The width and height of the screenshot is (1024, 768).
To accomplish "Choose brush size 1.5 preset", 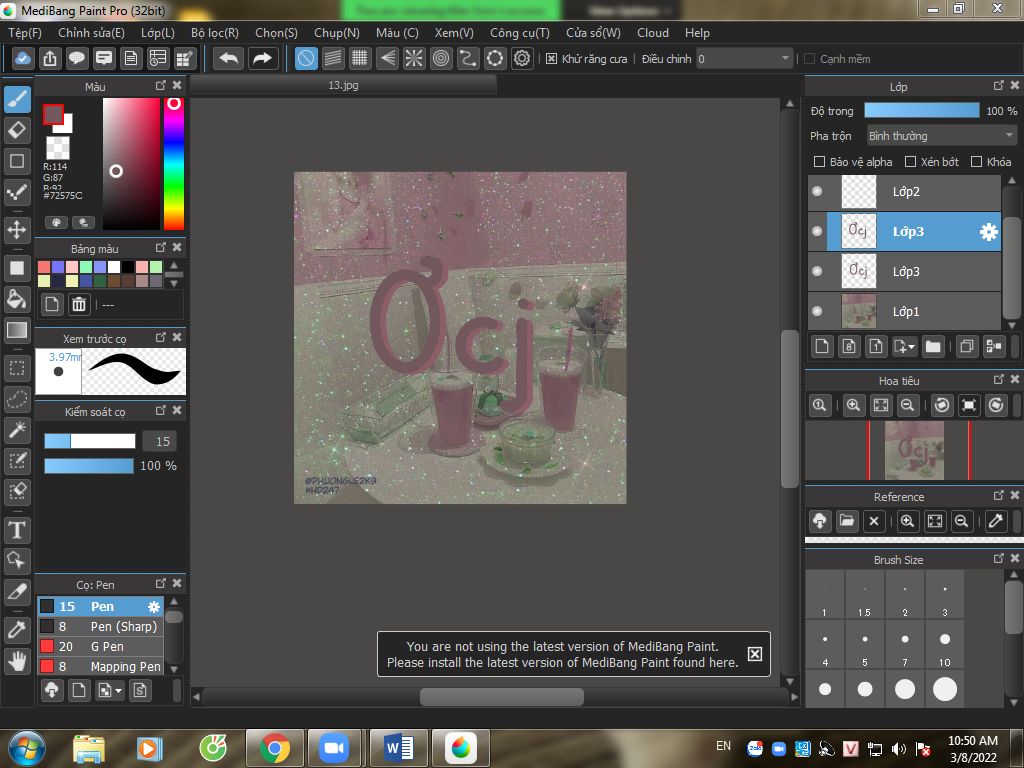I will coord(865,595).
